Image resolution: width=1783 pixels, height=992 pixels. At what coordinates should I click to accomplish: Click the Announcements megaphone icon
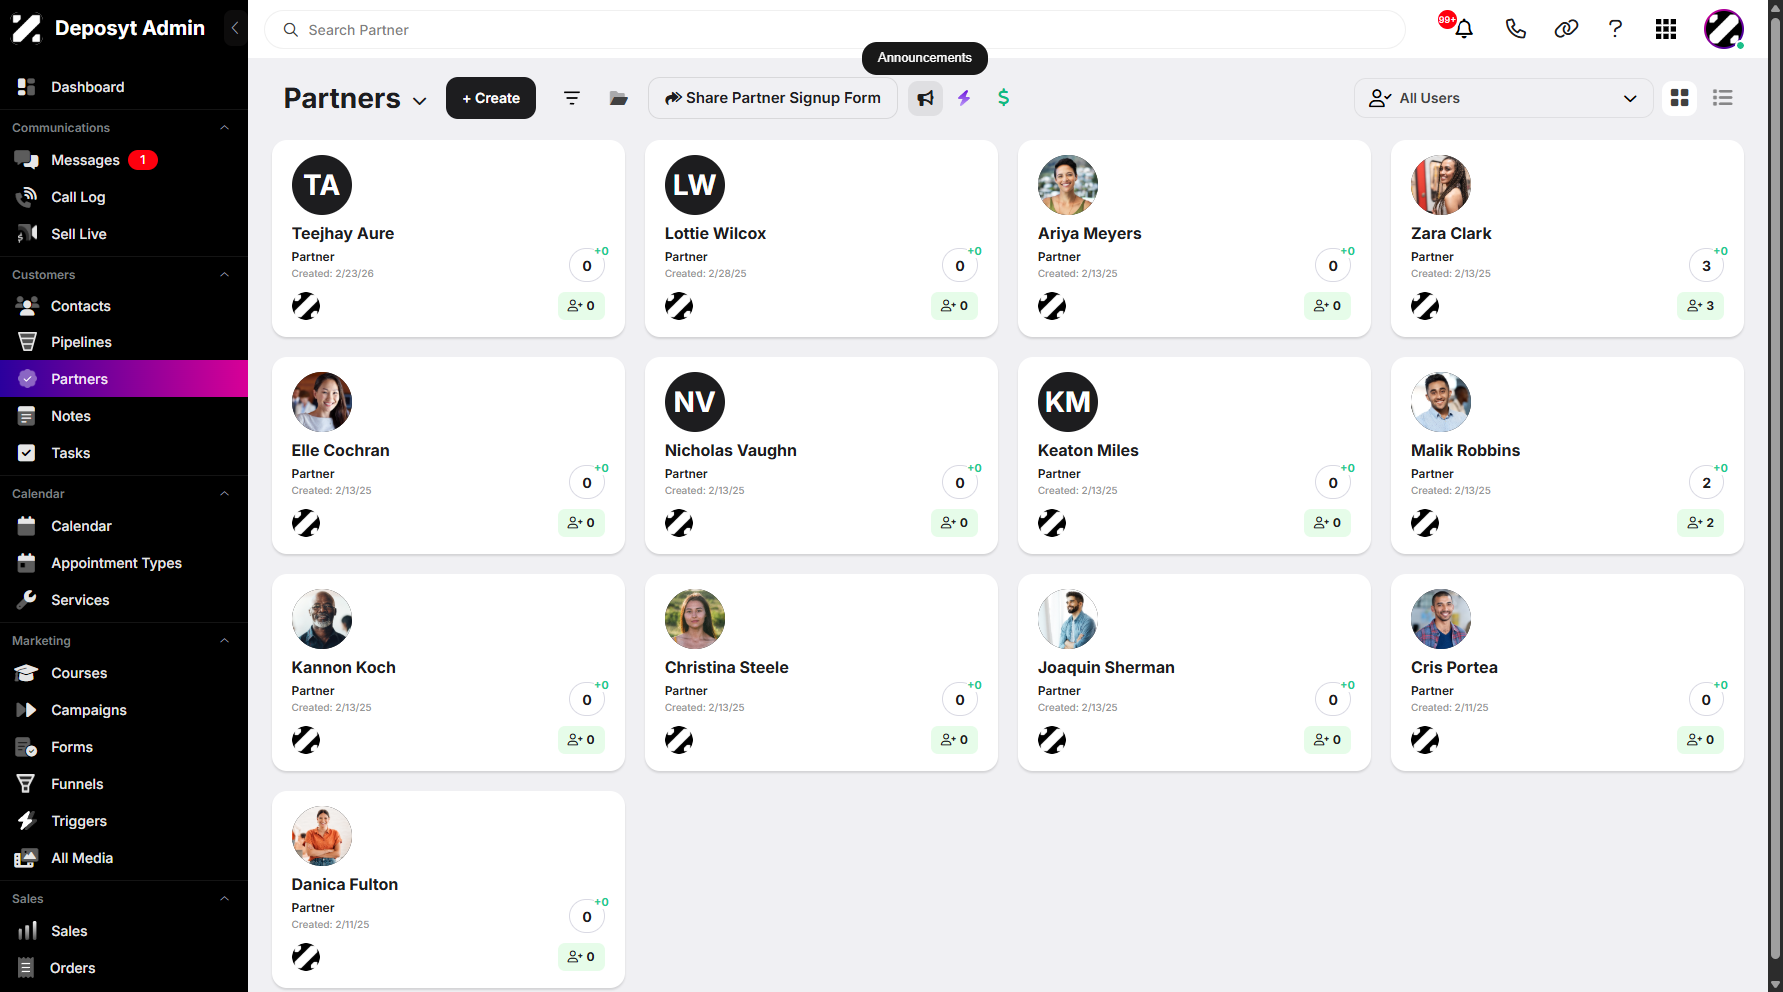(926, 98)
